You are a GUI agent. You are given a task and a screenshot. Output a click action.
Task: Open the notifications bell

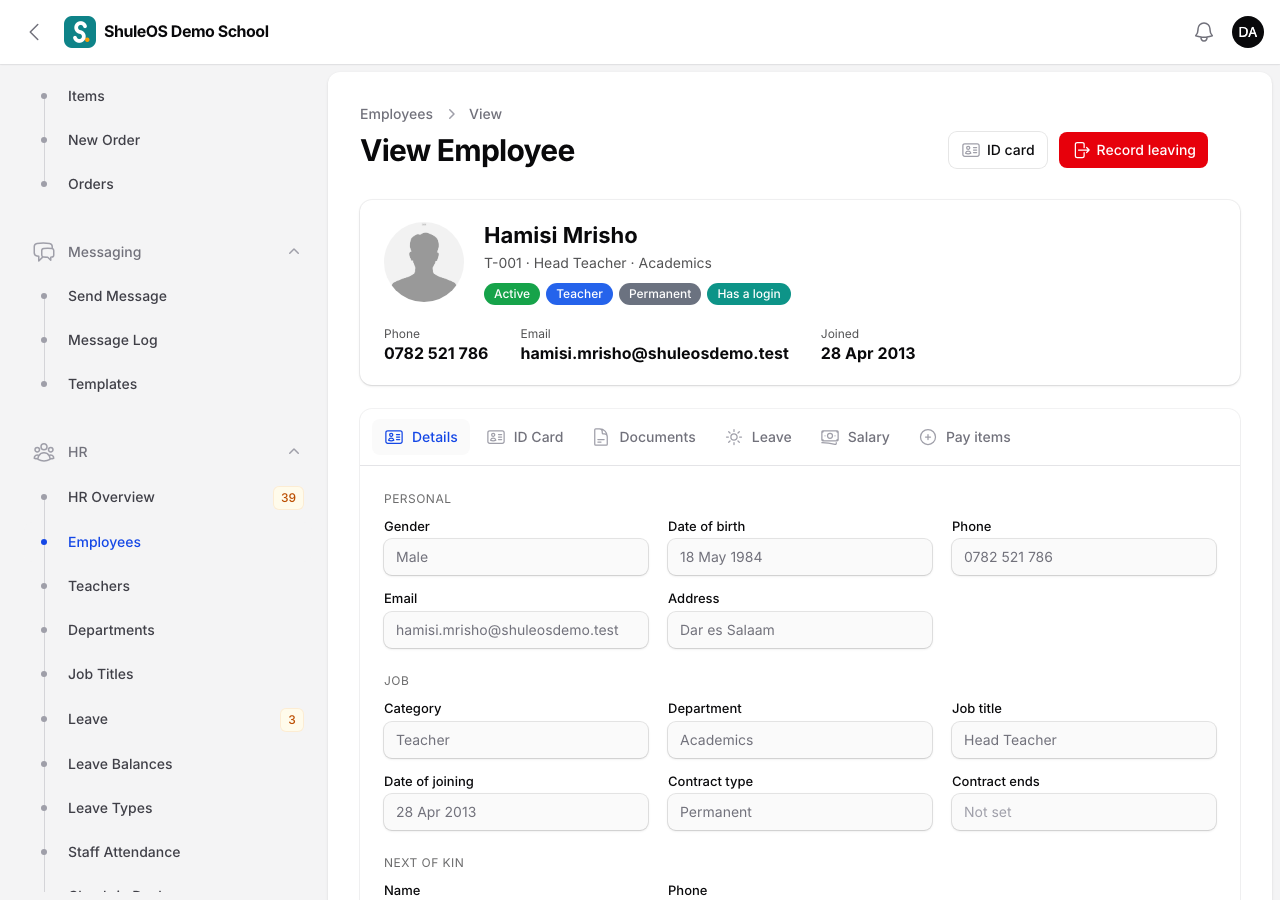(x=1204, y=32)
